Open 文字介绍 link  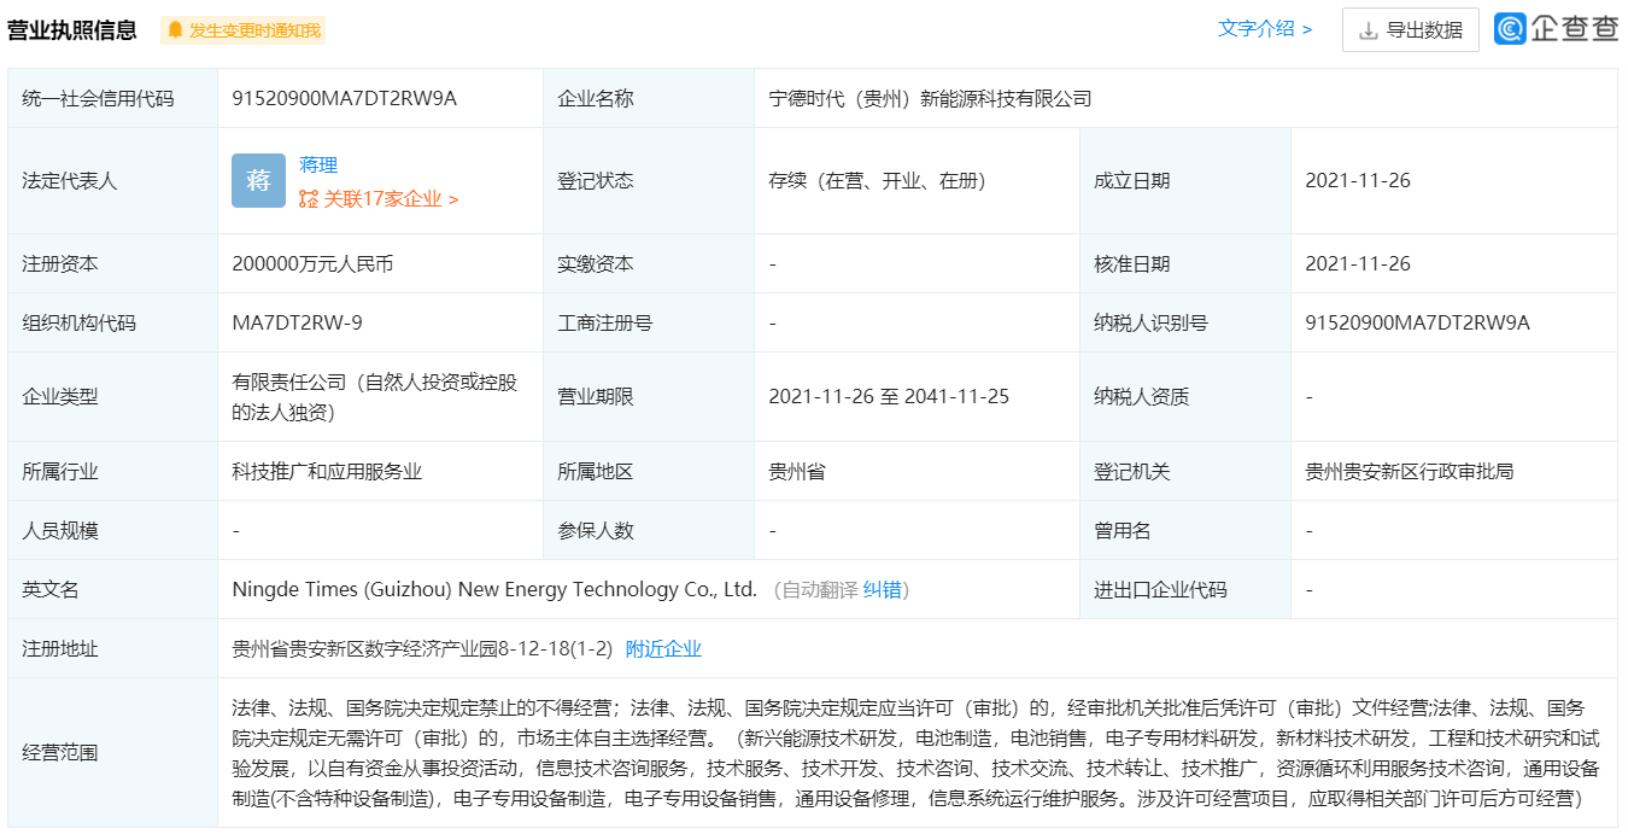tap(1264, 29)
